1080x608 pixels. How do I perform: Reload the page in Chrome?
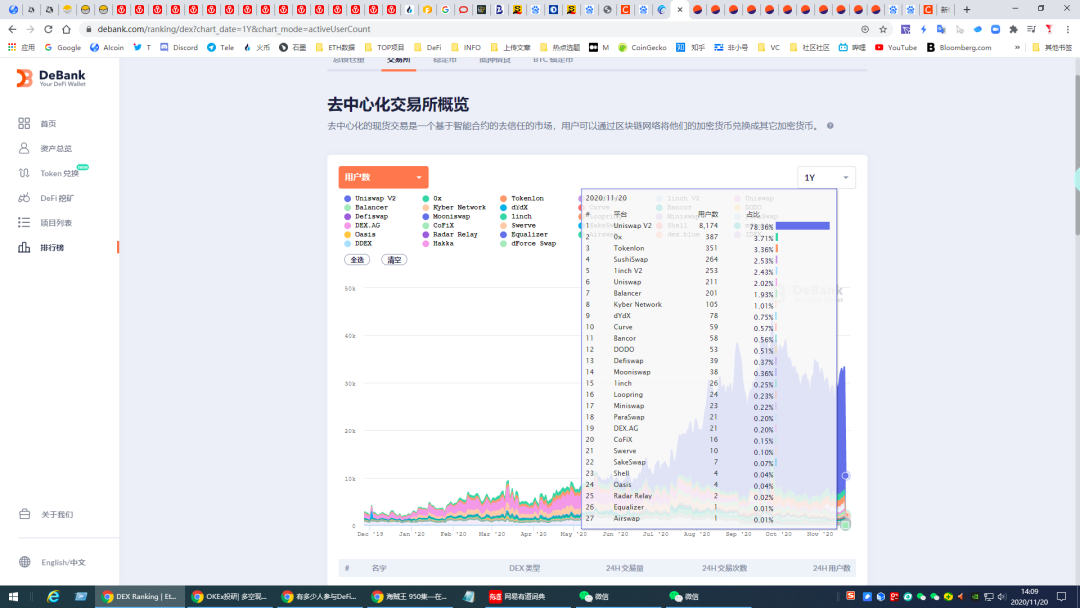point(48,29)
